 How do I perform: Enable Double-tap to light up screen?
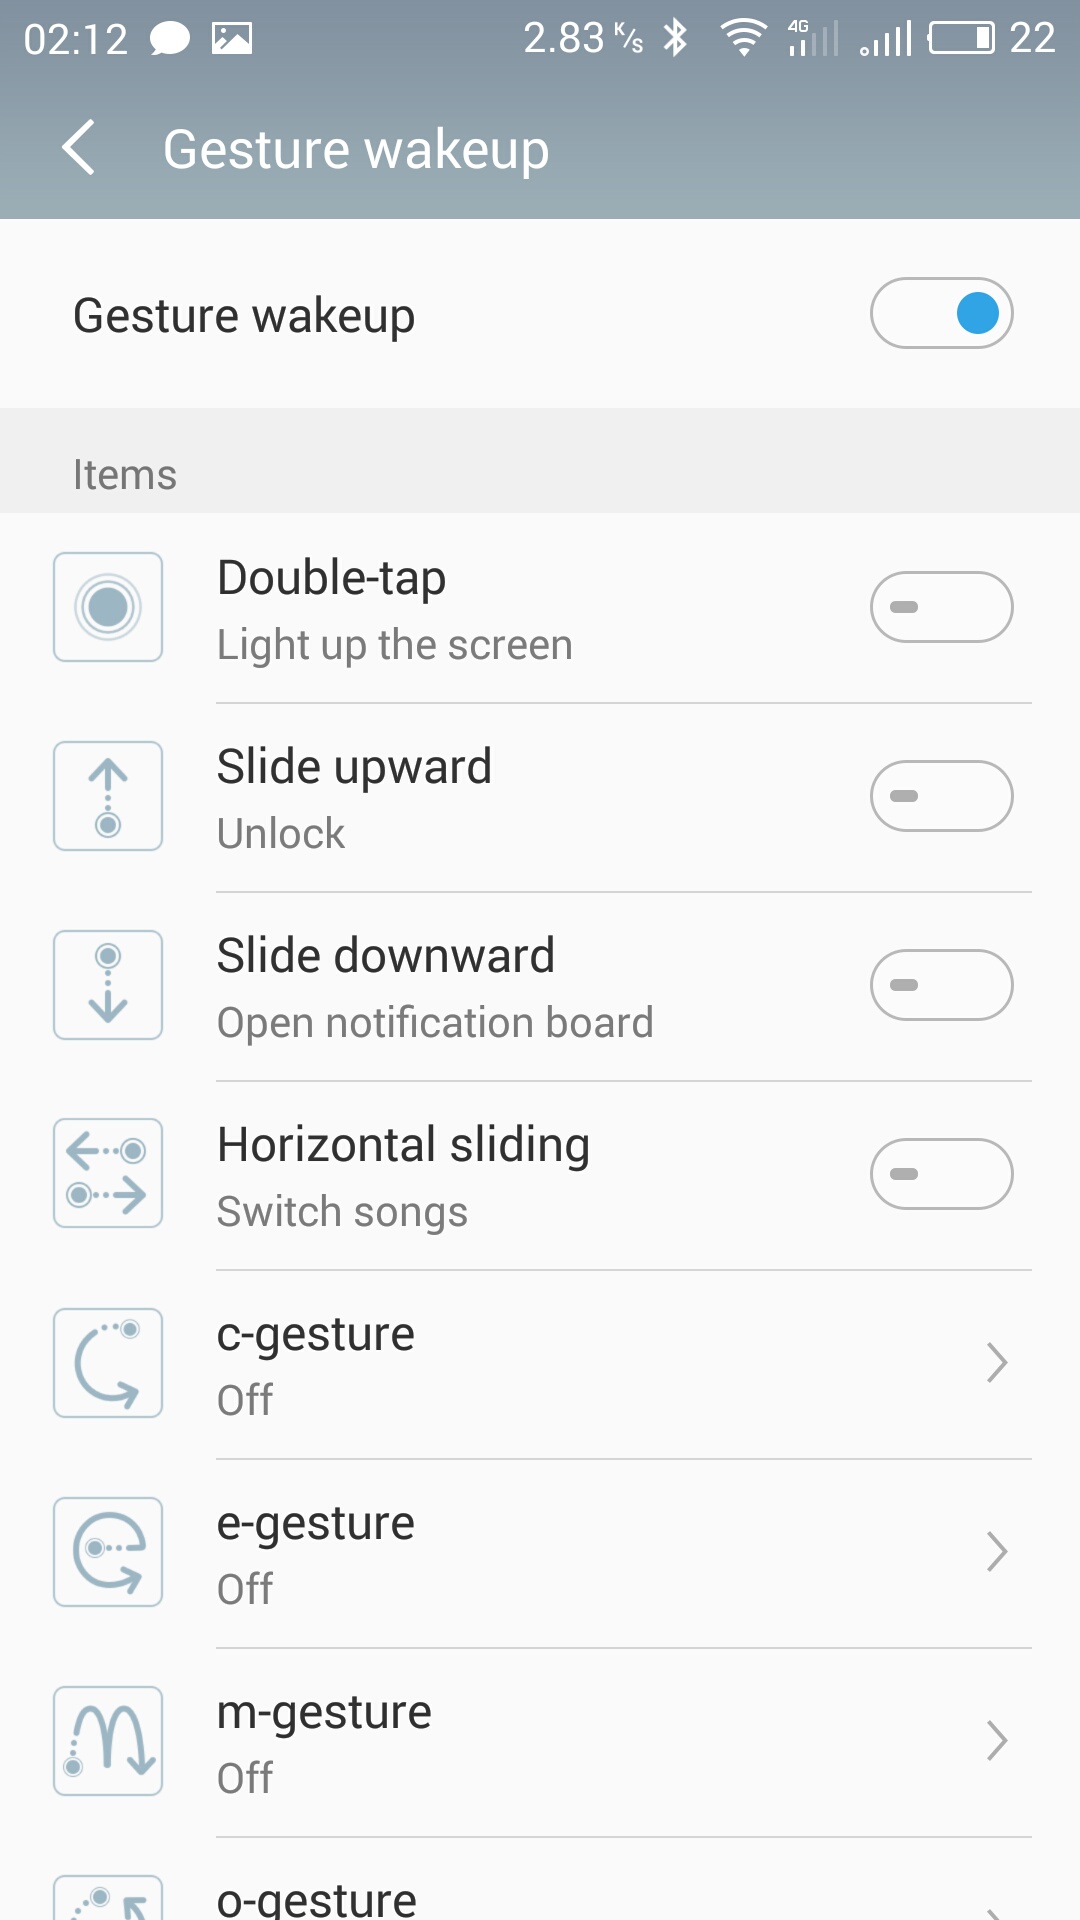tap(941, 607)
